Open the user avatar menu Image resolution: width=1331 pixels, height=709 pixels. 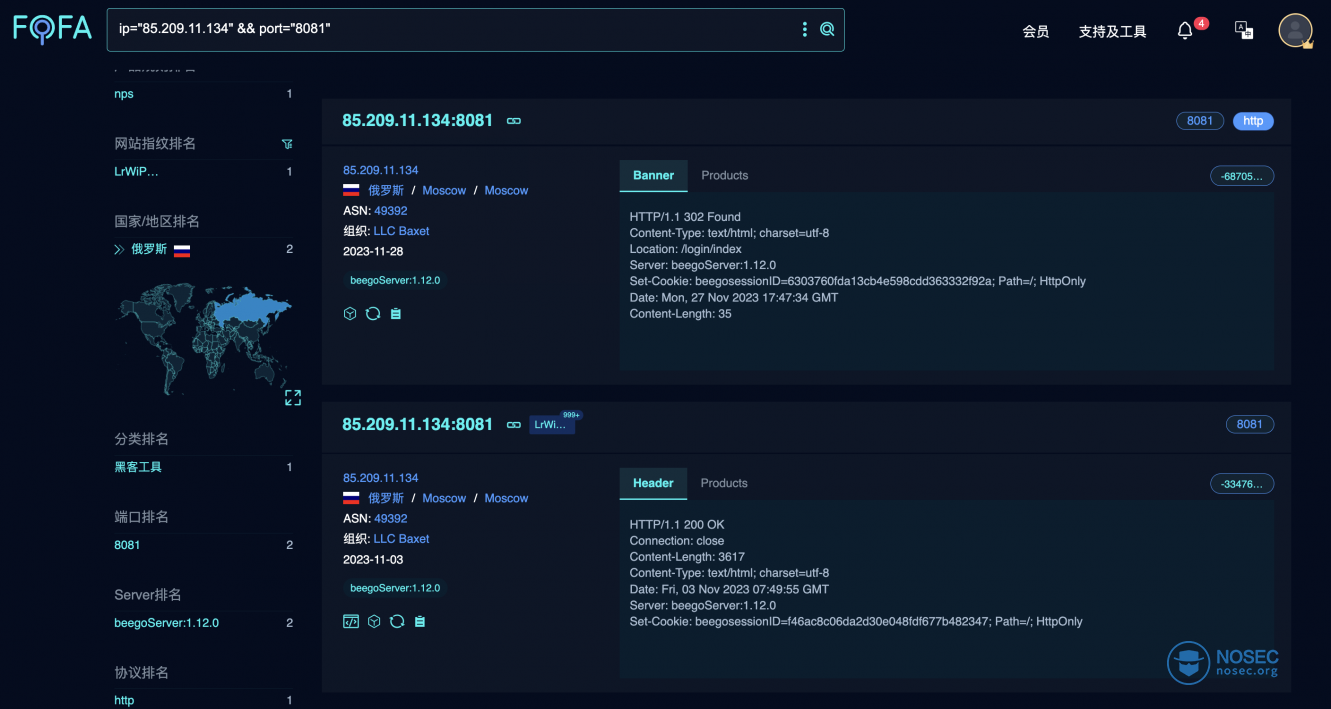(1295, 31)
